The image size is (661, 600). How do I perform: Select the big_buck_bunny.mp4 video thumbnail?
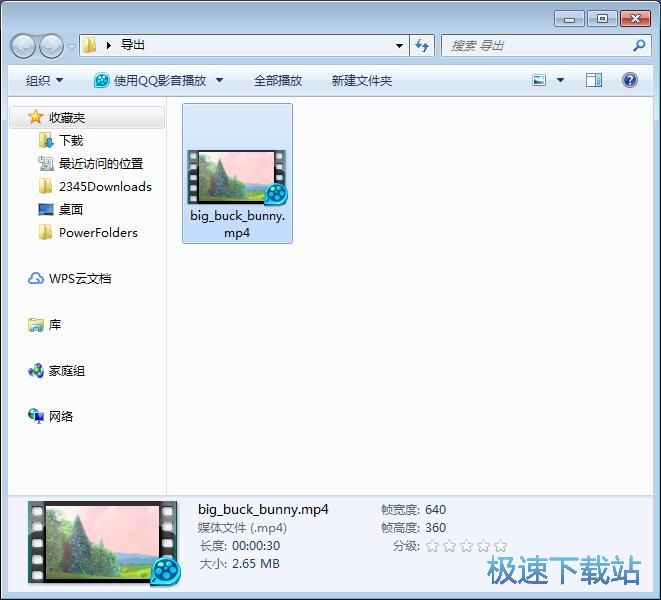click(237, 177)
